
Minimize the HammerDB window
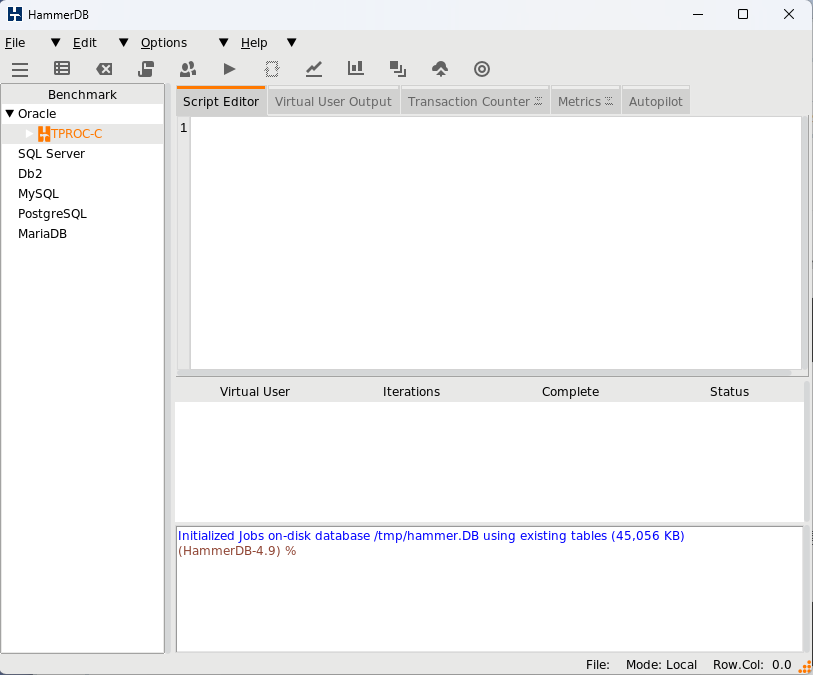(x=698, y=15)
